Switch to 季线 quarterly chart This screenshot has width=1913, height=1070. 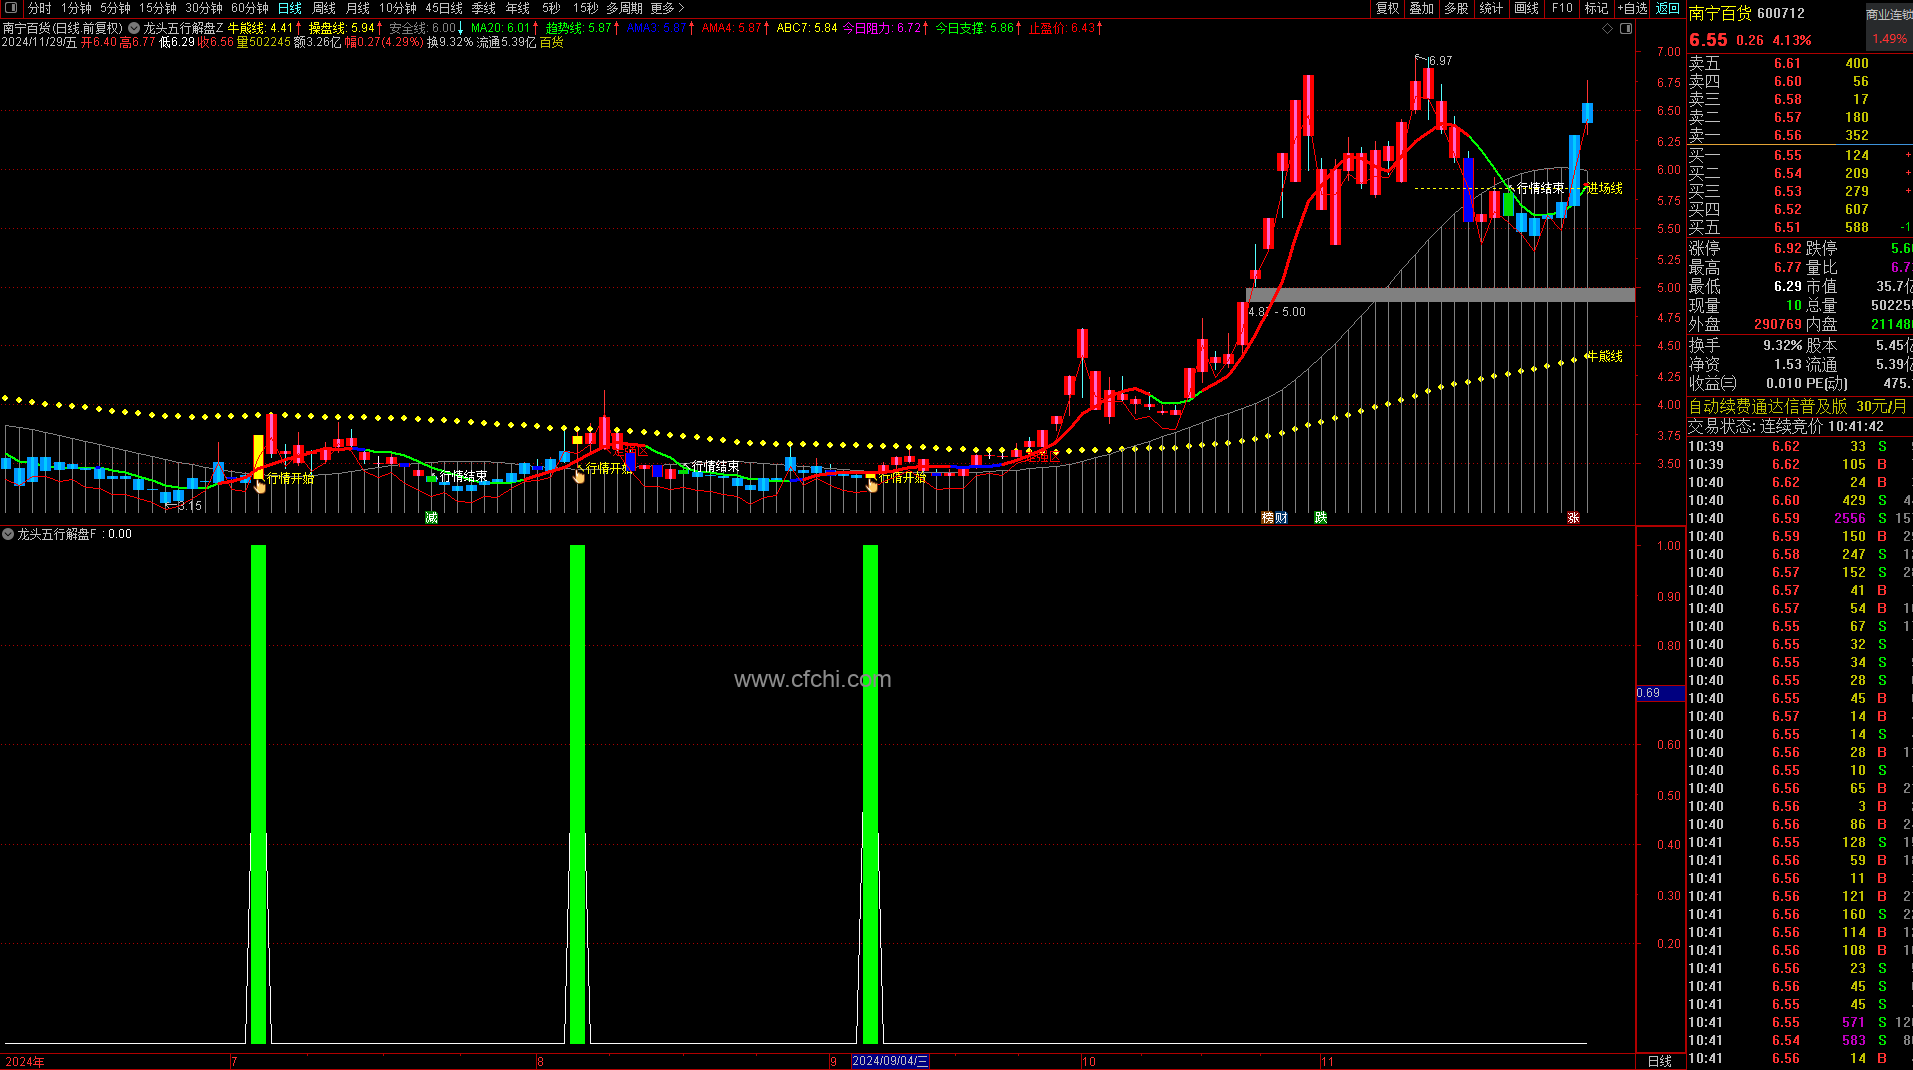(x=484, y=8)
